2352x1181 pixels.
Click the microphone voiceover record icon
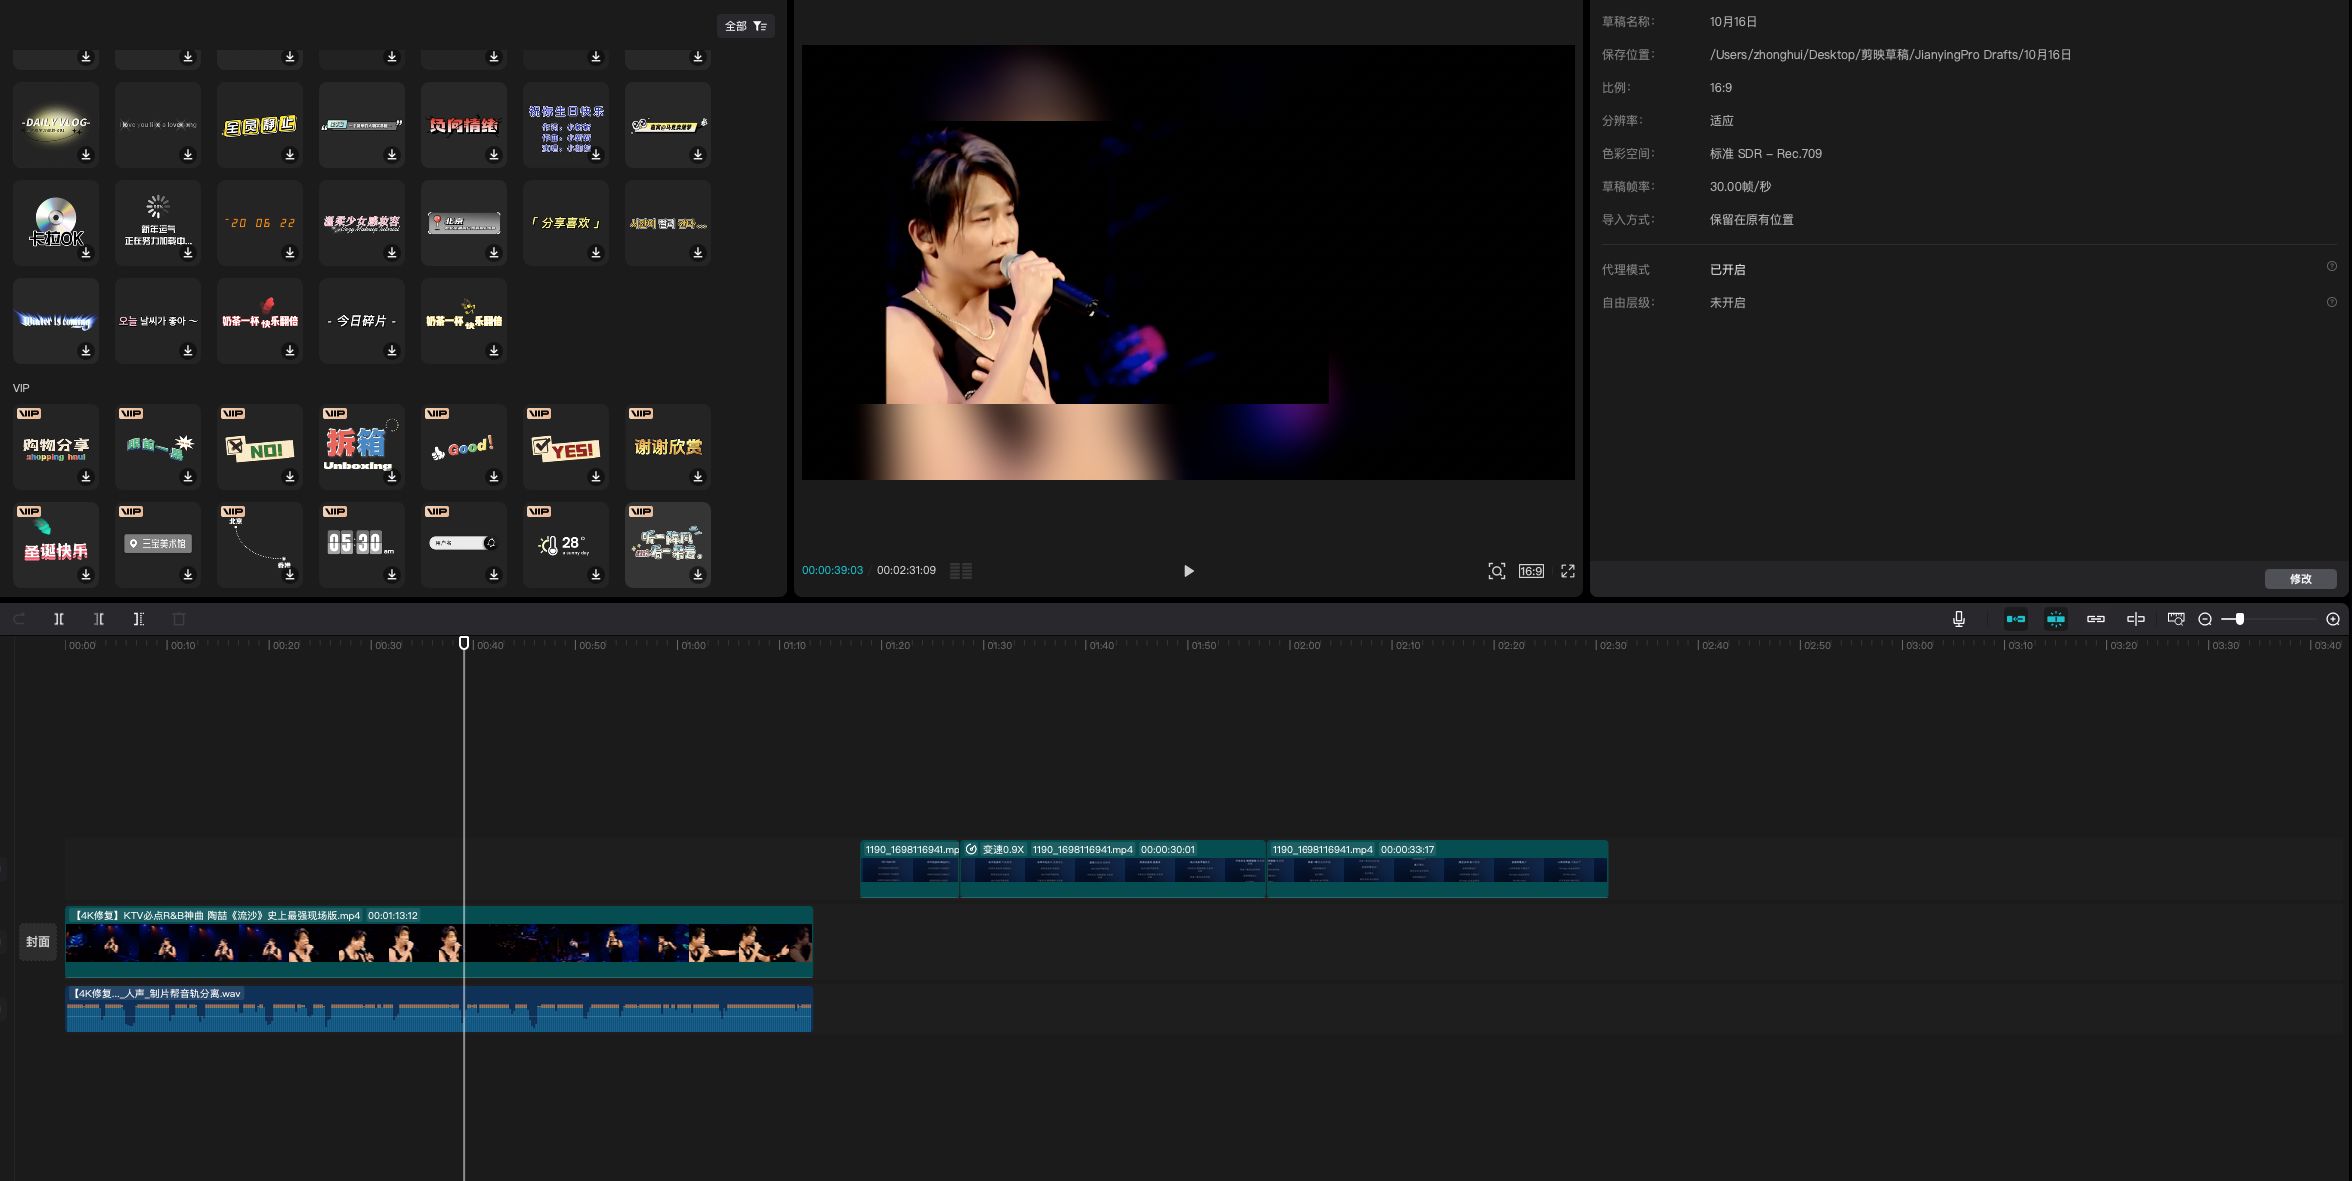click(1959, 619)
